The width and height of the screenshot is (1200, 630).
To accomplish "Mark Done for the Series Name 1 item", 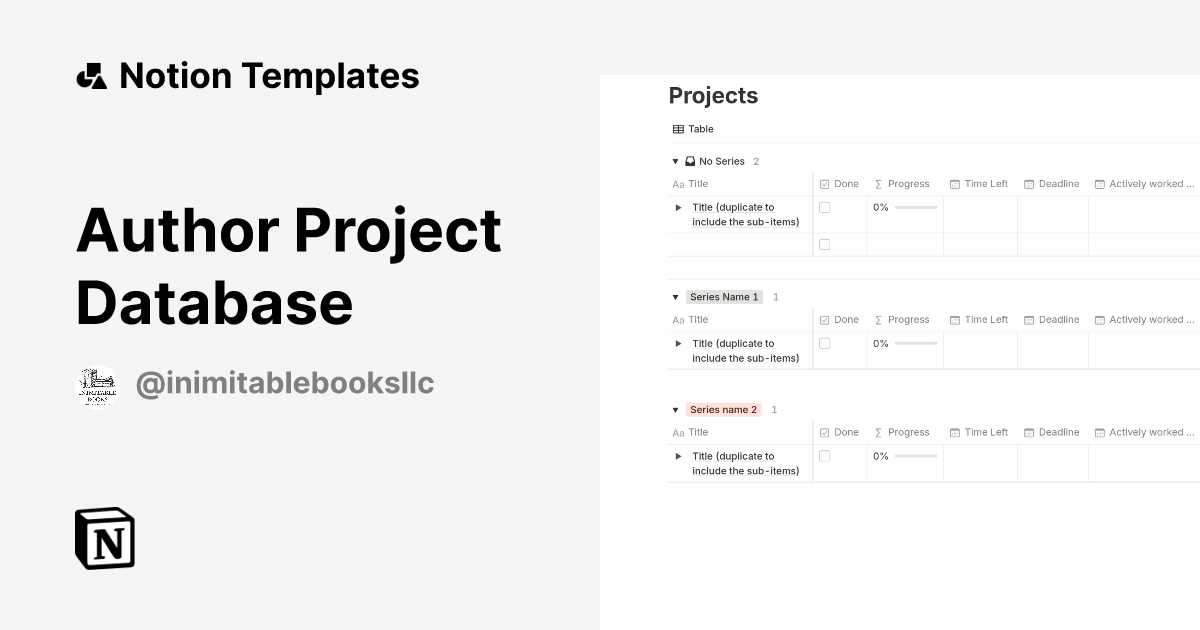I will [824, 343].
